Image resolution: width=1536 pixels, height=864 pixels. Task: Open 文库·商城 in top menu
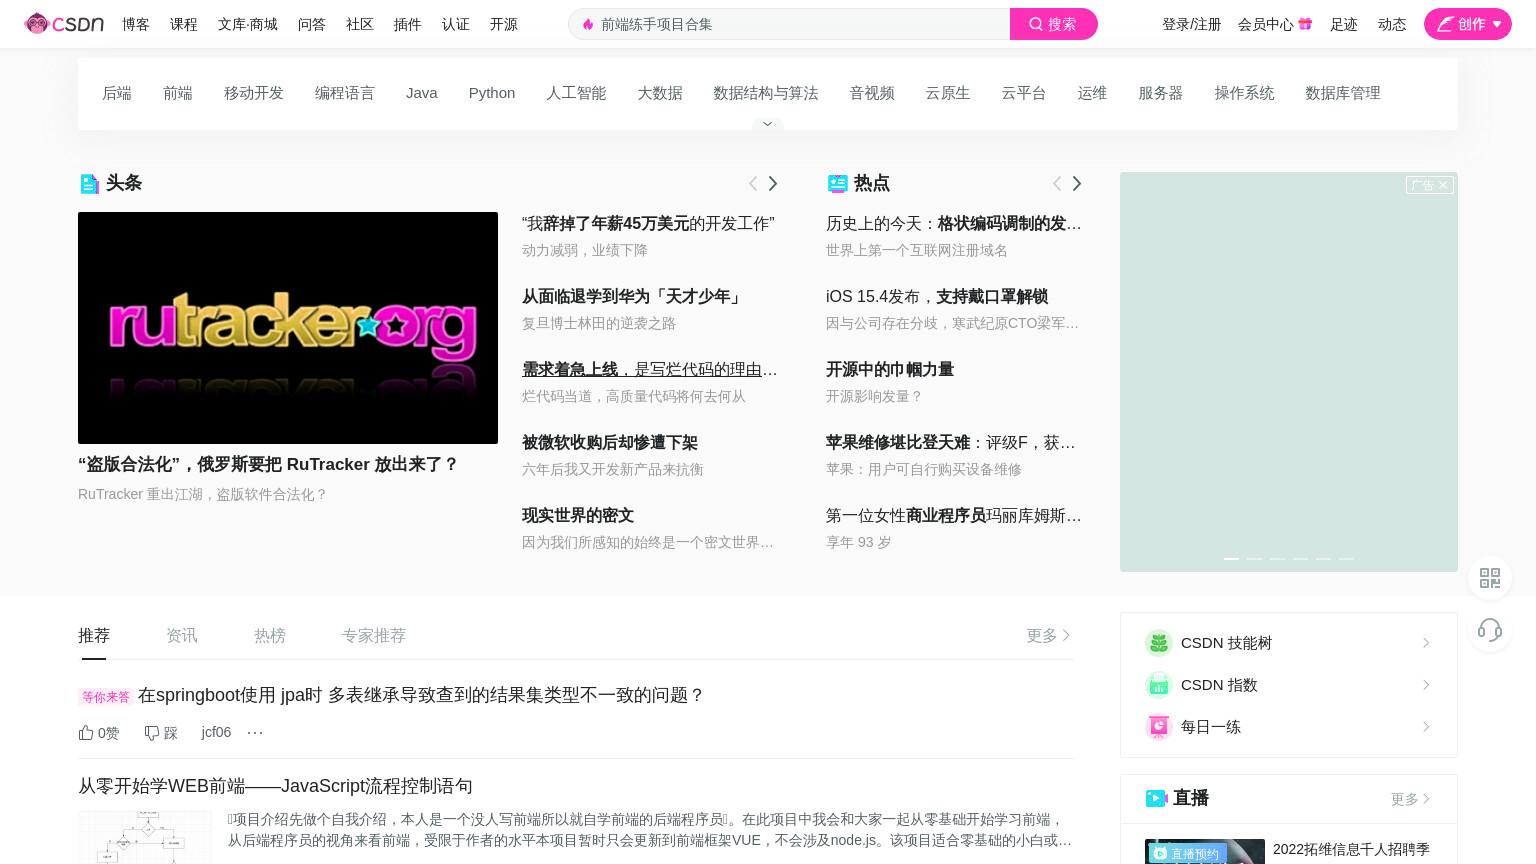(x=248, y=24)
